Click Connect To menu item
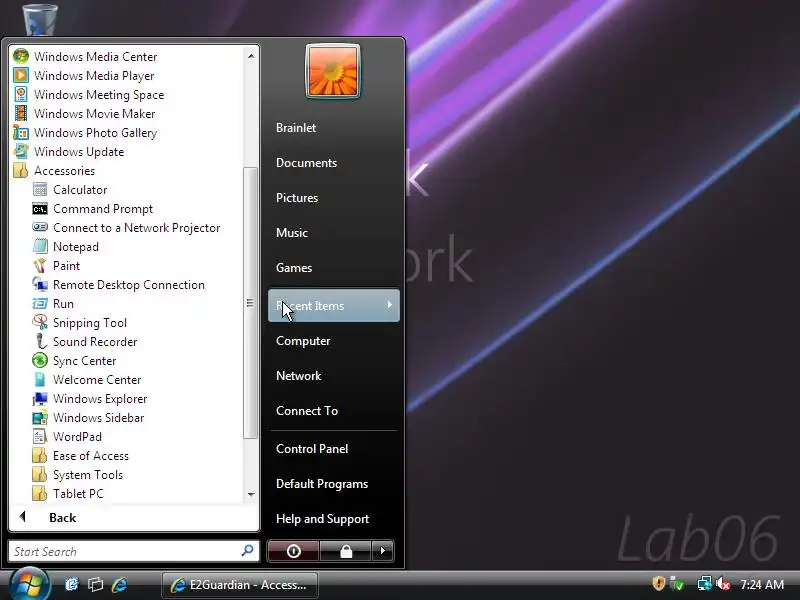The height and width of the screenshot is (600, 800). click(x=307, y=411)
